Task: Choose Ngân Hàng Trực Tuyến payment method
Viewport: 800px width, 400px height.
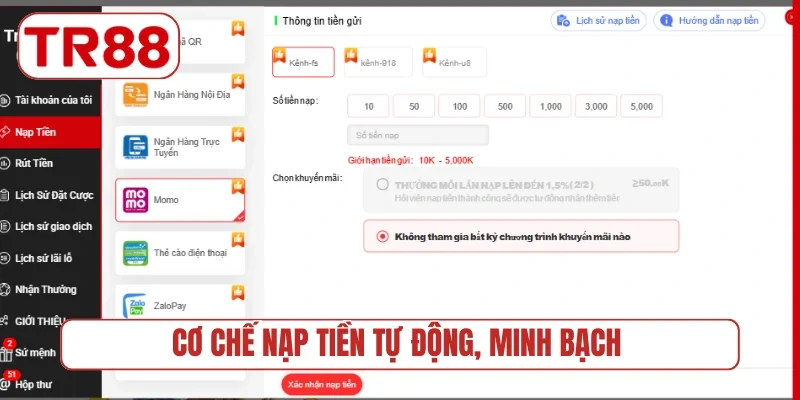Action: click(x=180, y=147)
